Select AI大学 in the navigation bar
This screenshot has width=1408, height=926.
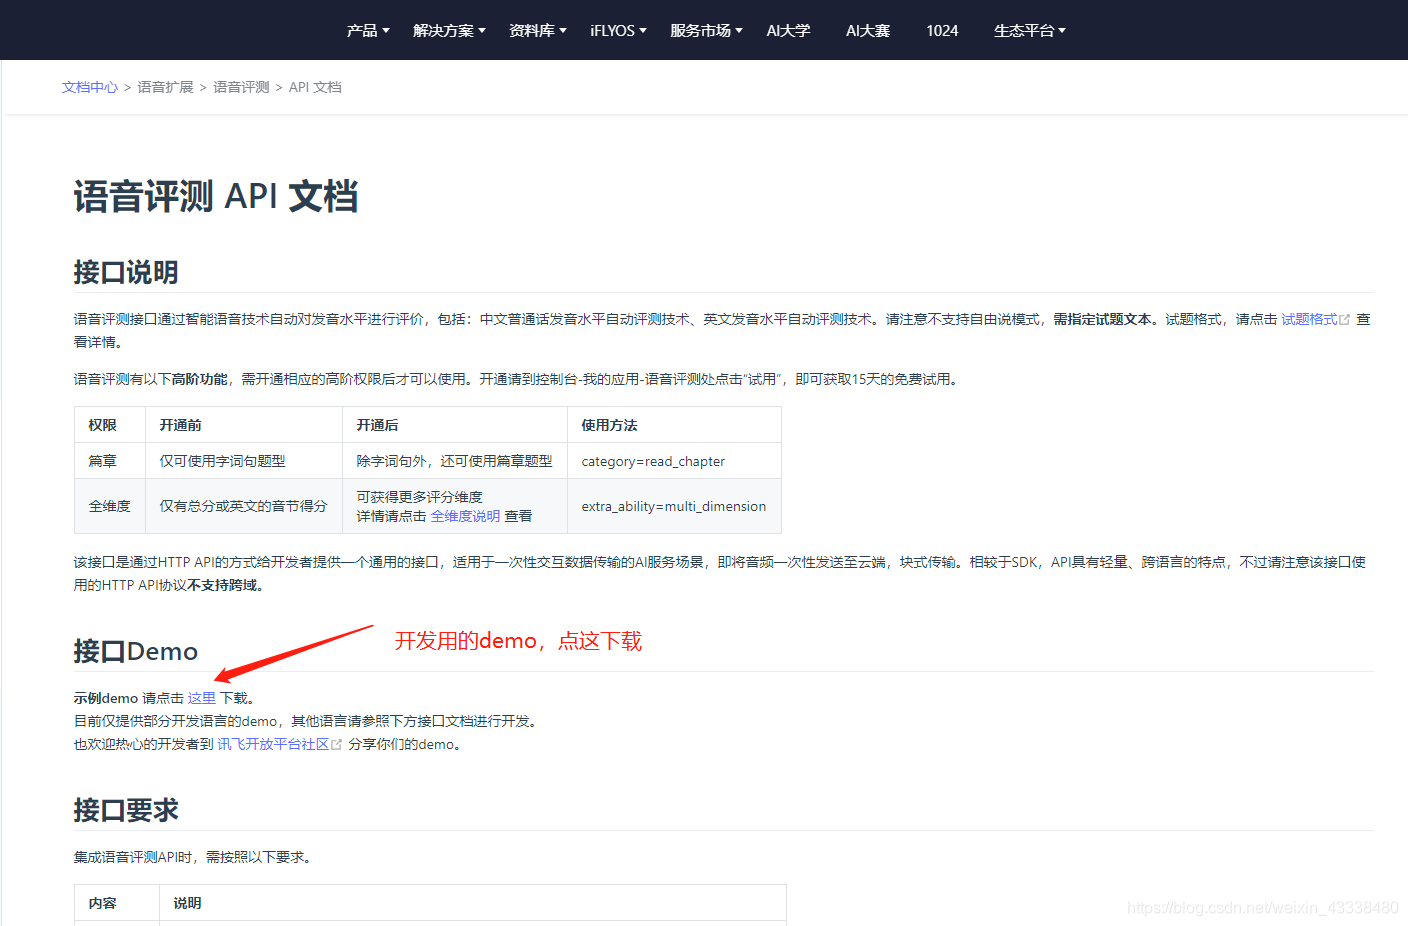(x=787, y=30)
